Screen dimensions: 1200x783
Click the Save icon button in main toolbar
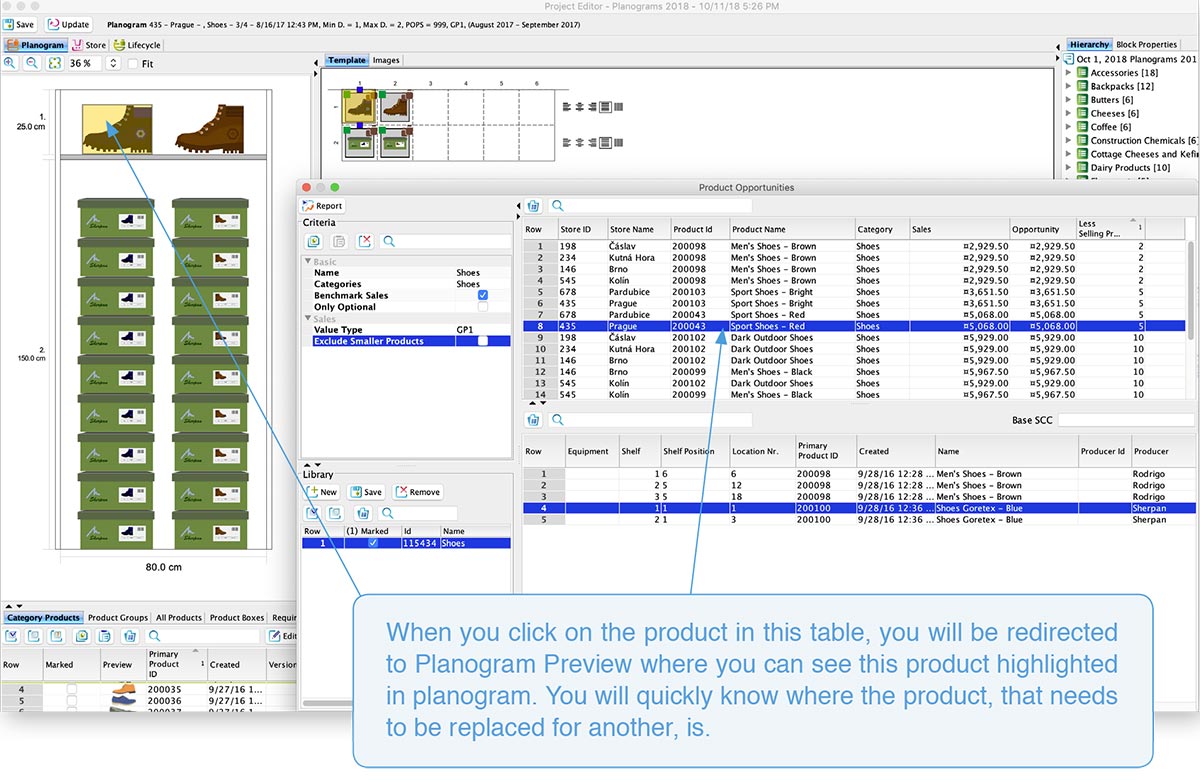click(19, 24)
